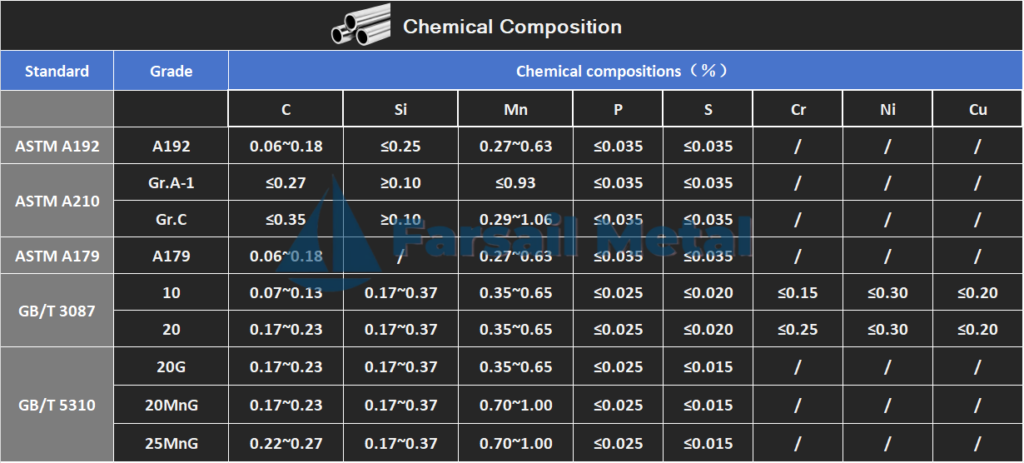The image size is (1024, 463).
Task: Select the ASTM A192 standard cell
Action: (57, 146)
